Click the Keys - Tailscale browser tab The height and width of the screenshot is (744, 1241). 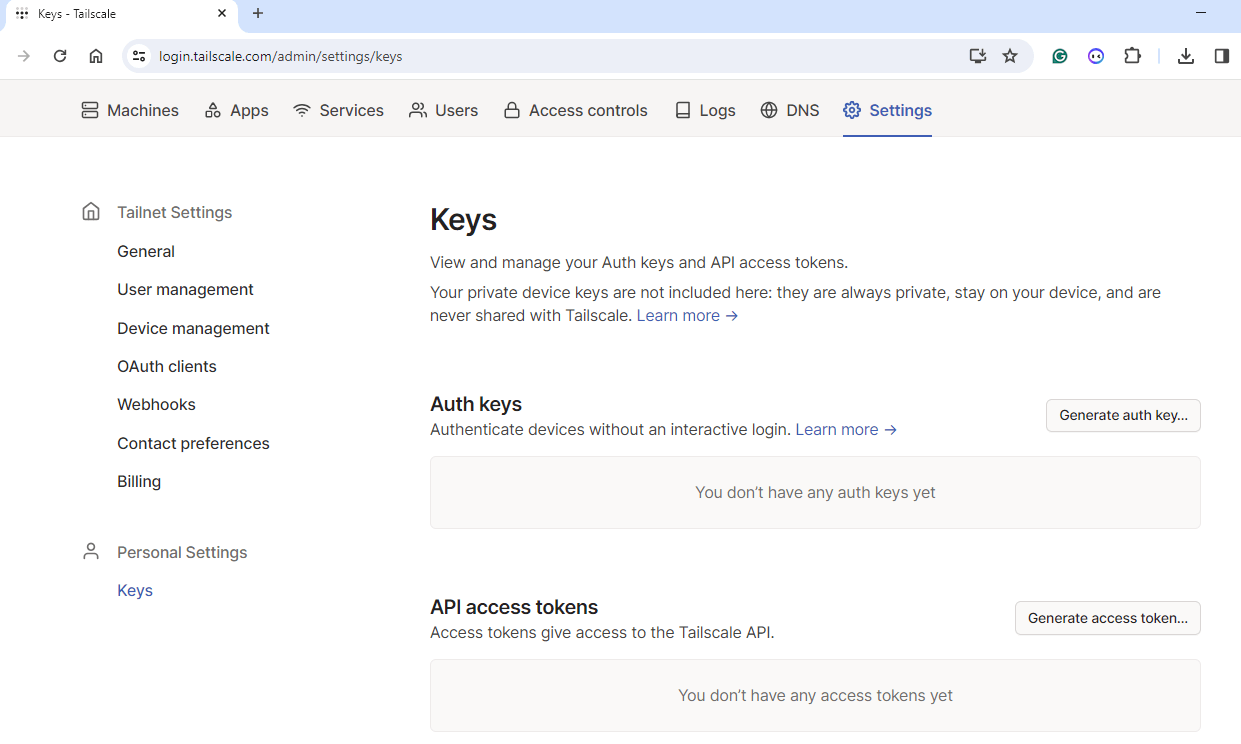point(120,14)
